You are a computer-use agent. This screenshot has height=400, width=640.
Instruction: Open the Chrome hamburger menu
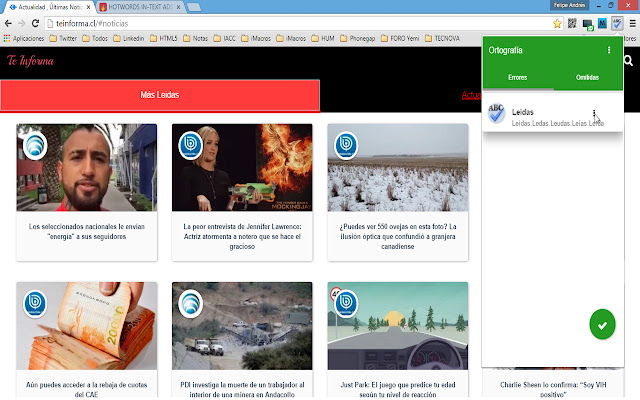point(632,24)
